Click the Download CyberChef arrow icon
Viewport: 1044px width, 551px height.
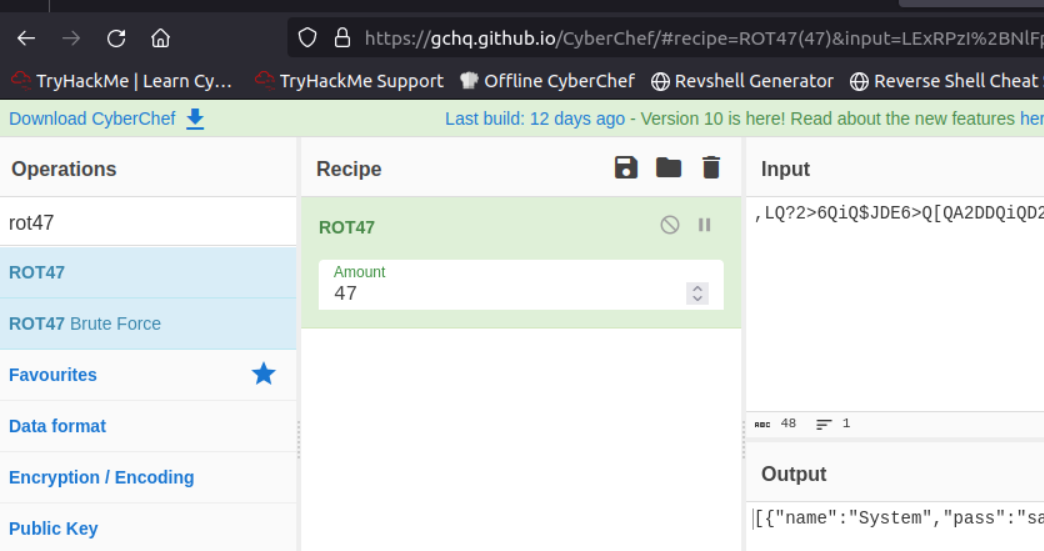(195, 119)
